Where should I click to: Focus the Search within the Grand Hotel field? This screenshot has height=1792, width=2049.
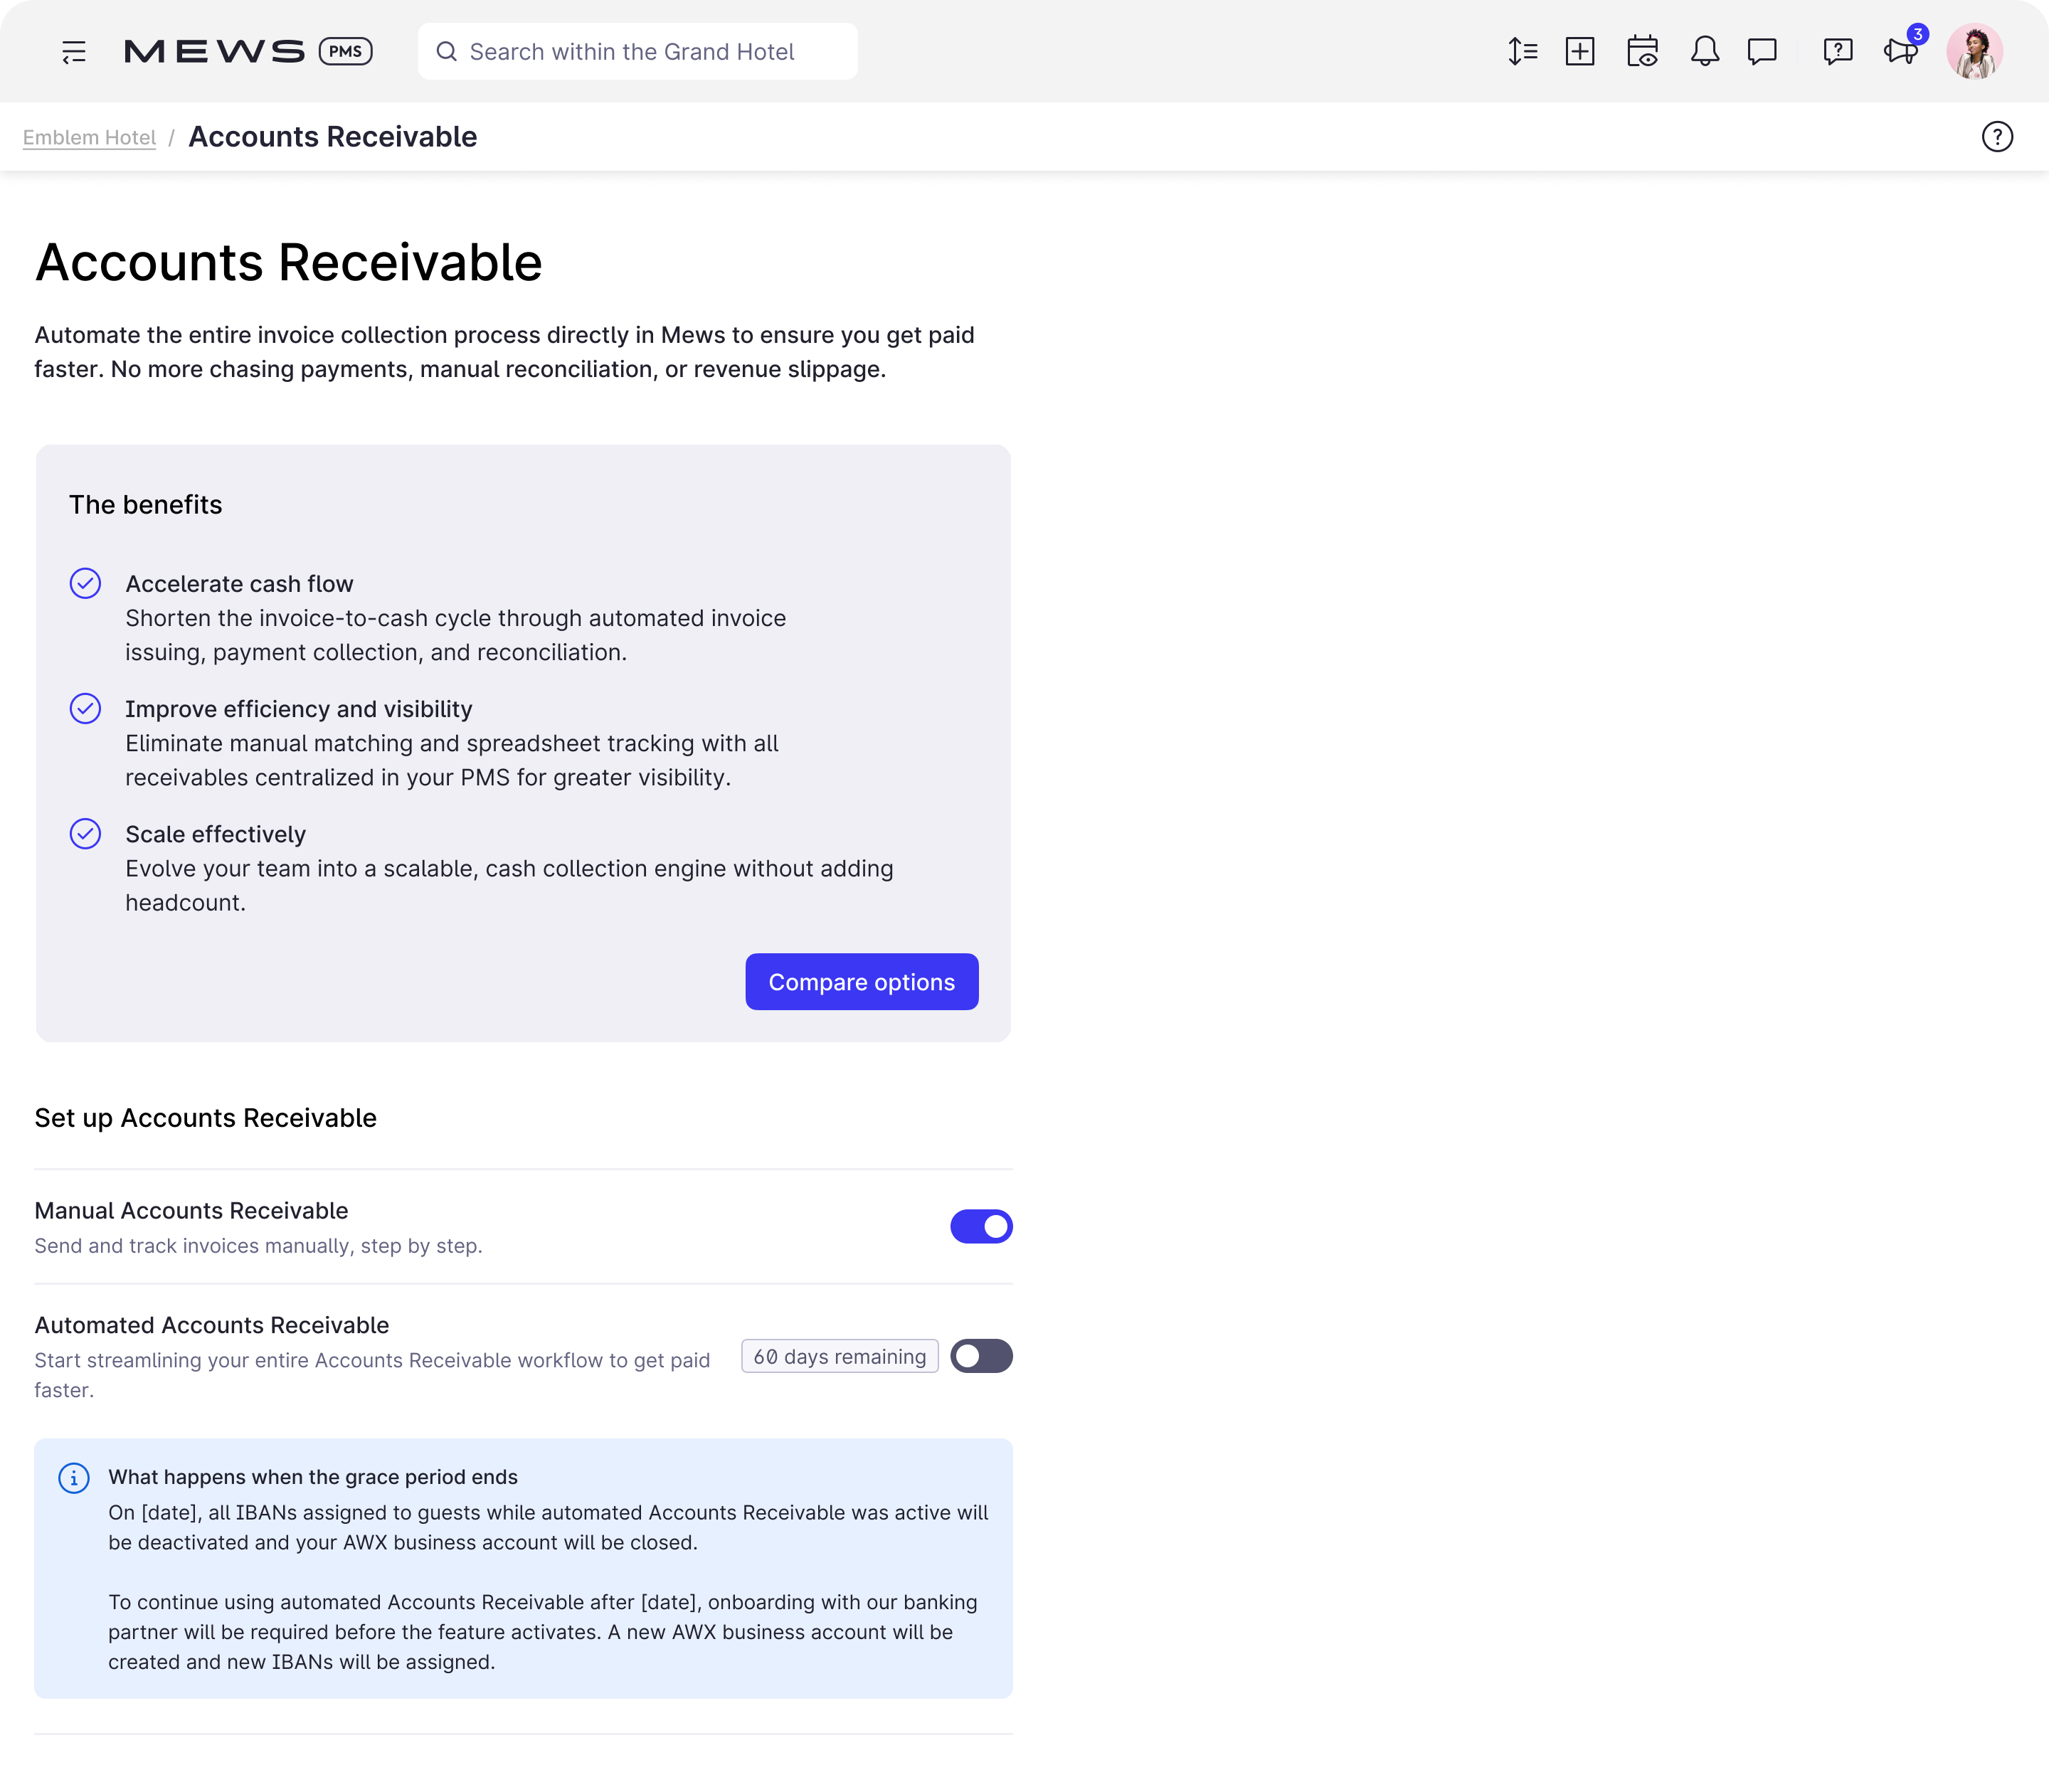point(637,51)
